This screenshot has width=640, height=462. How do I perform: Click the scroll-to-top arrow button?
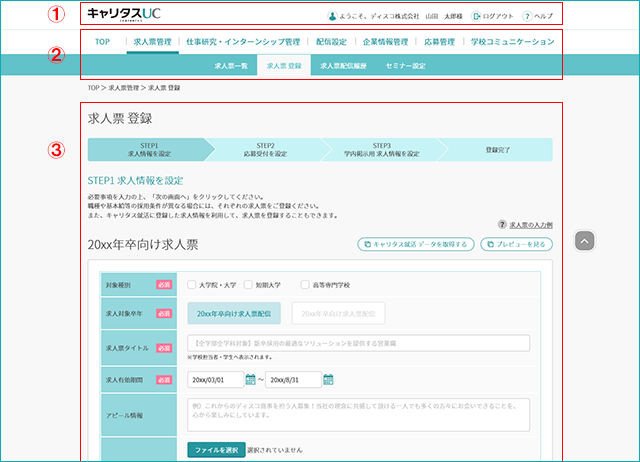[584, 241]
